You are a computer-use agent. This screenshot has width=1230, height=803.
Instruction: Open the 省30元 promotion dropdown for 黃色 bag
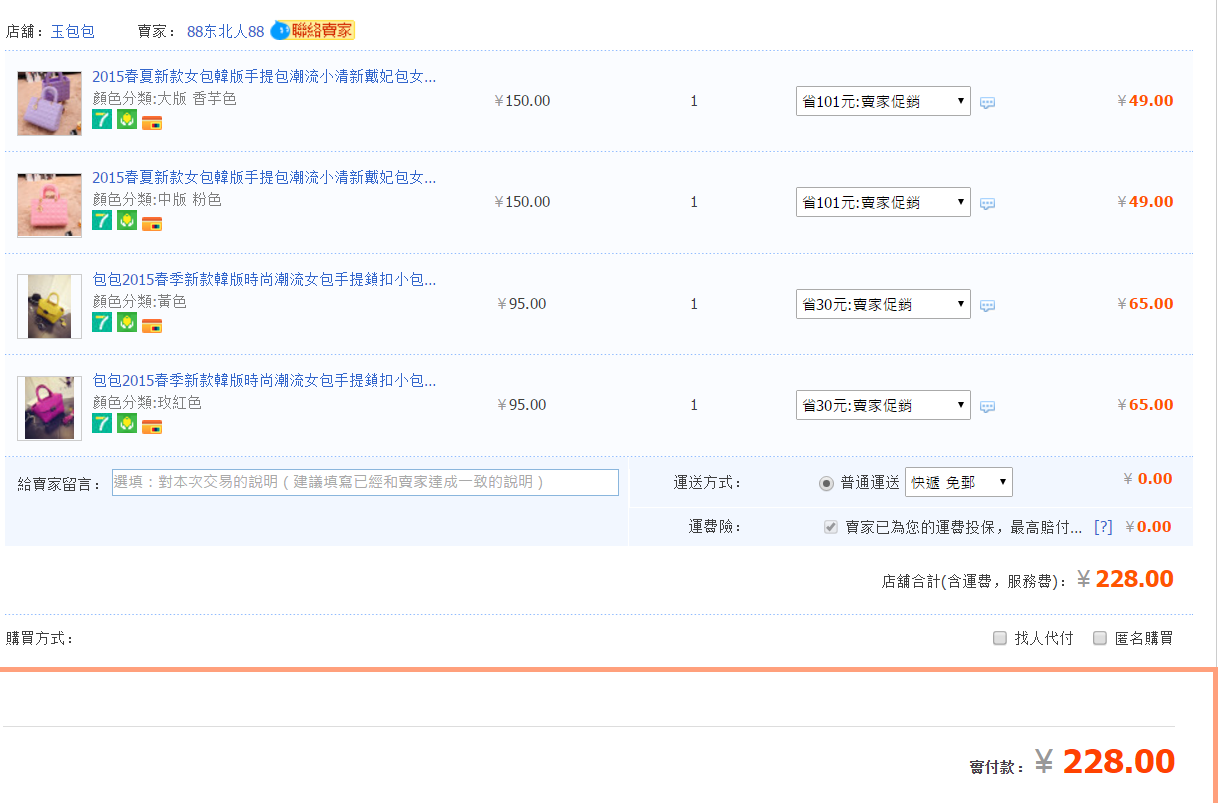tap(883, 304)
